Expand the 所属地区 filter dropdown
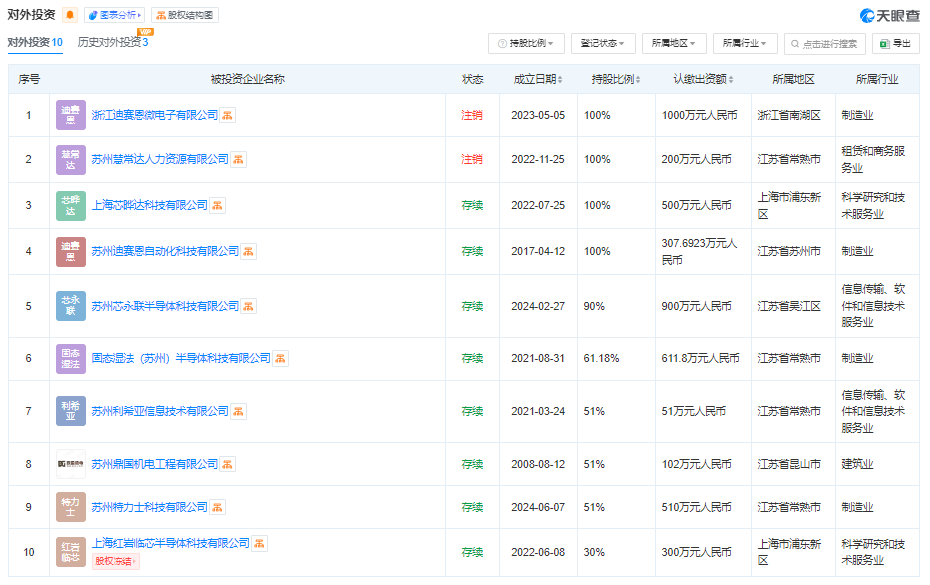 pyautogui.click(x=675, y=44)
